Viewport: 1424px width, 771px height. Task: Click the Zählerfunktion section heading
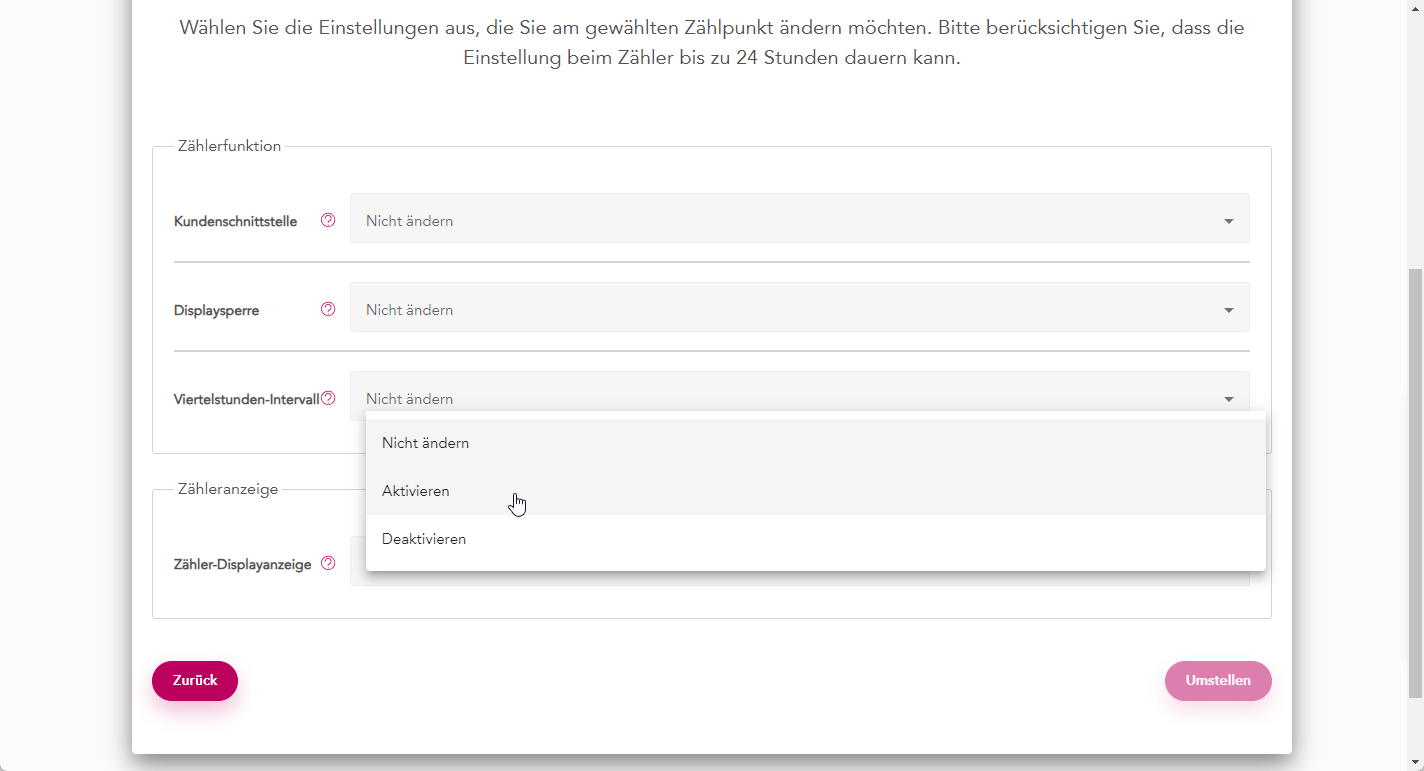(229, 146)
